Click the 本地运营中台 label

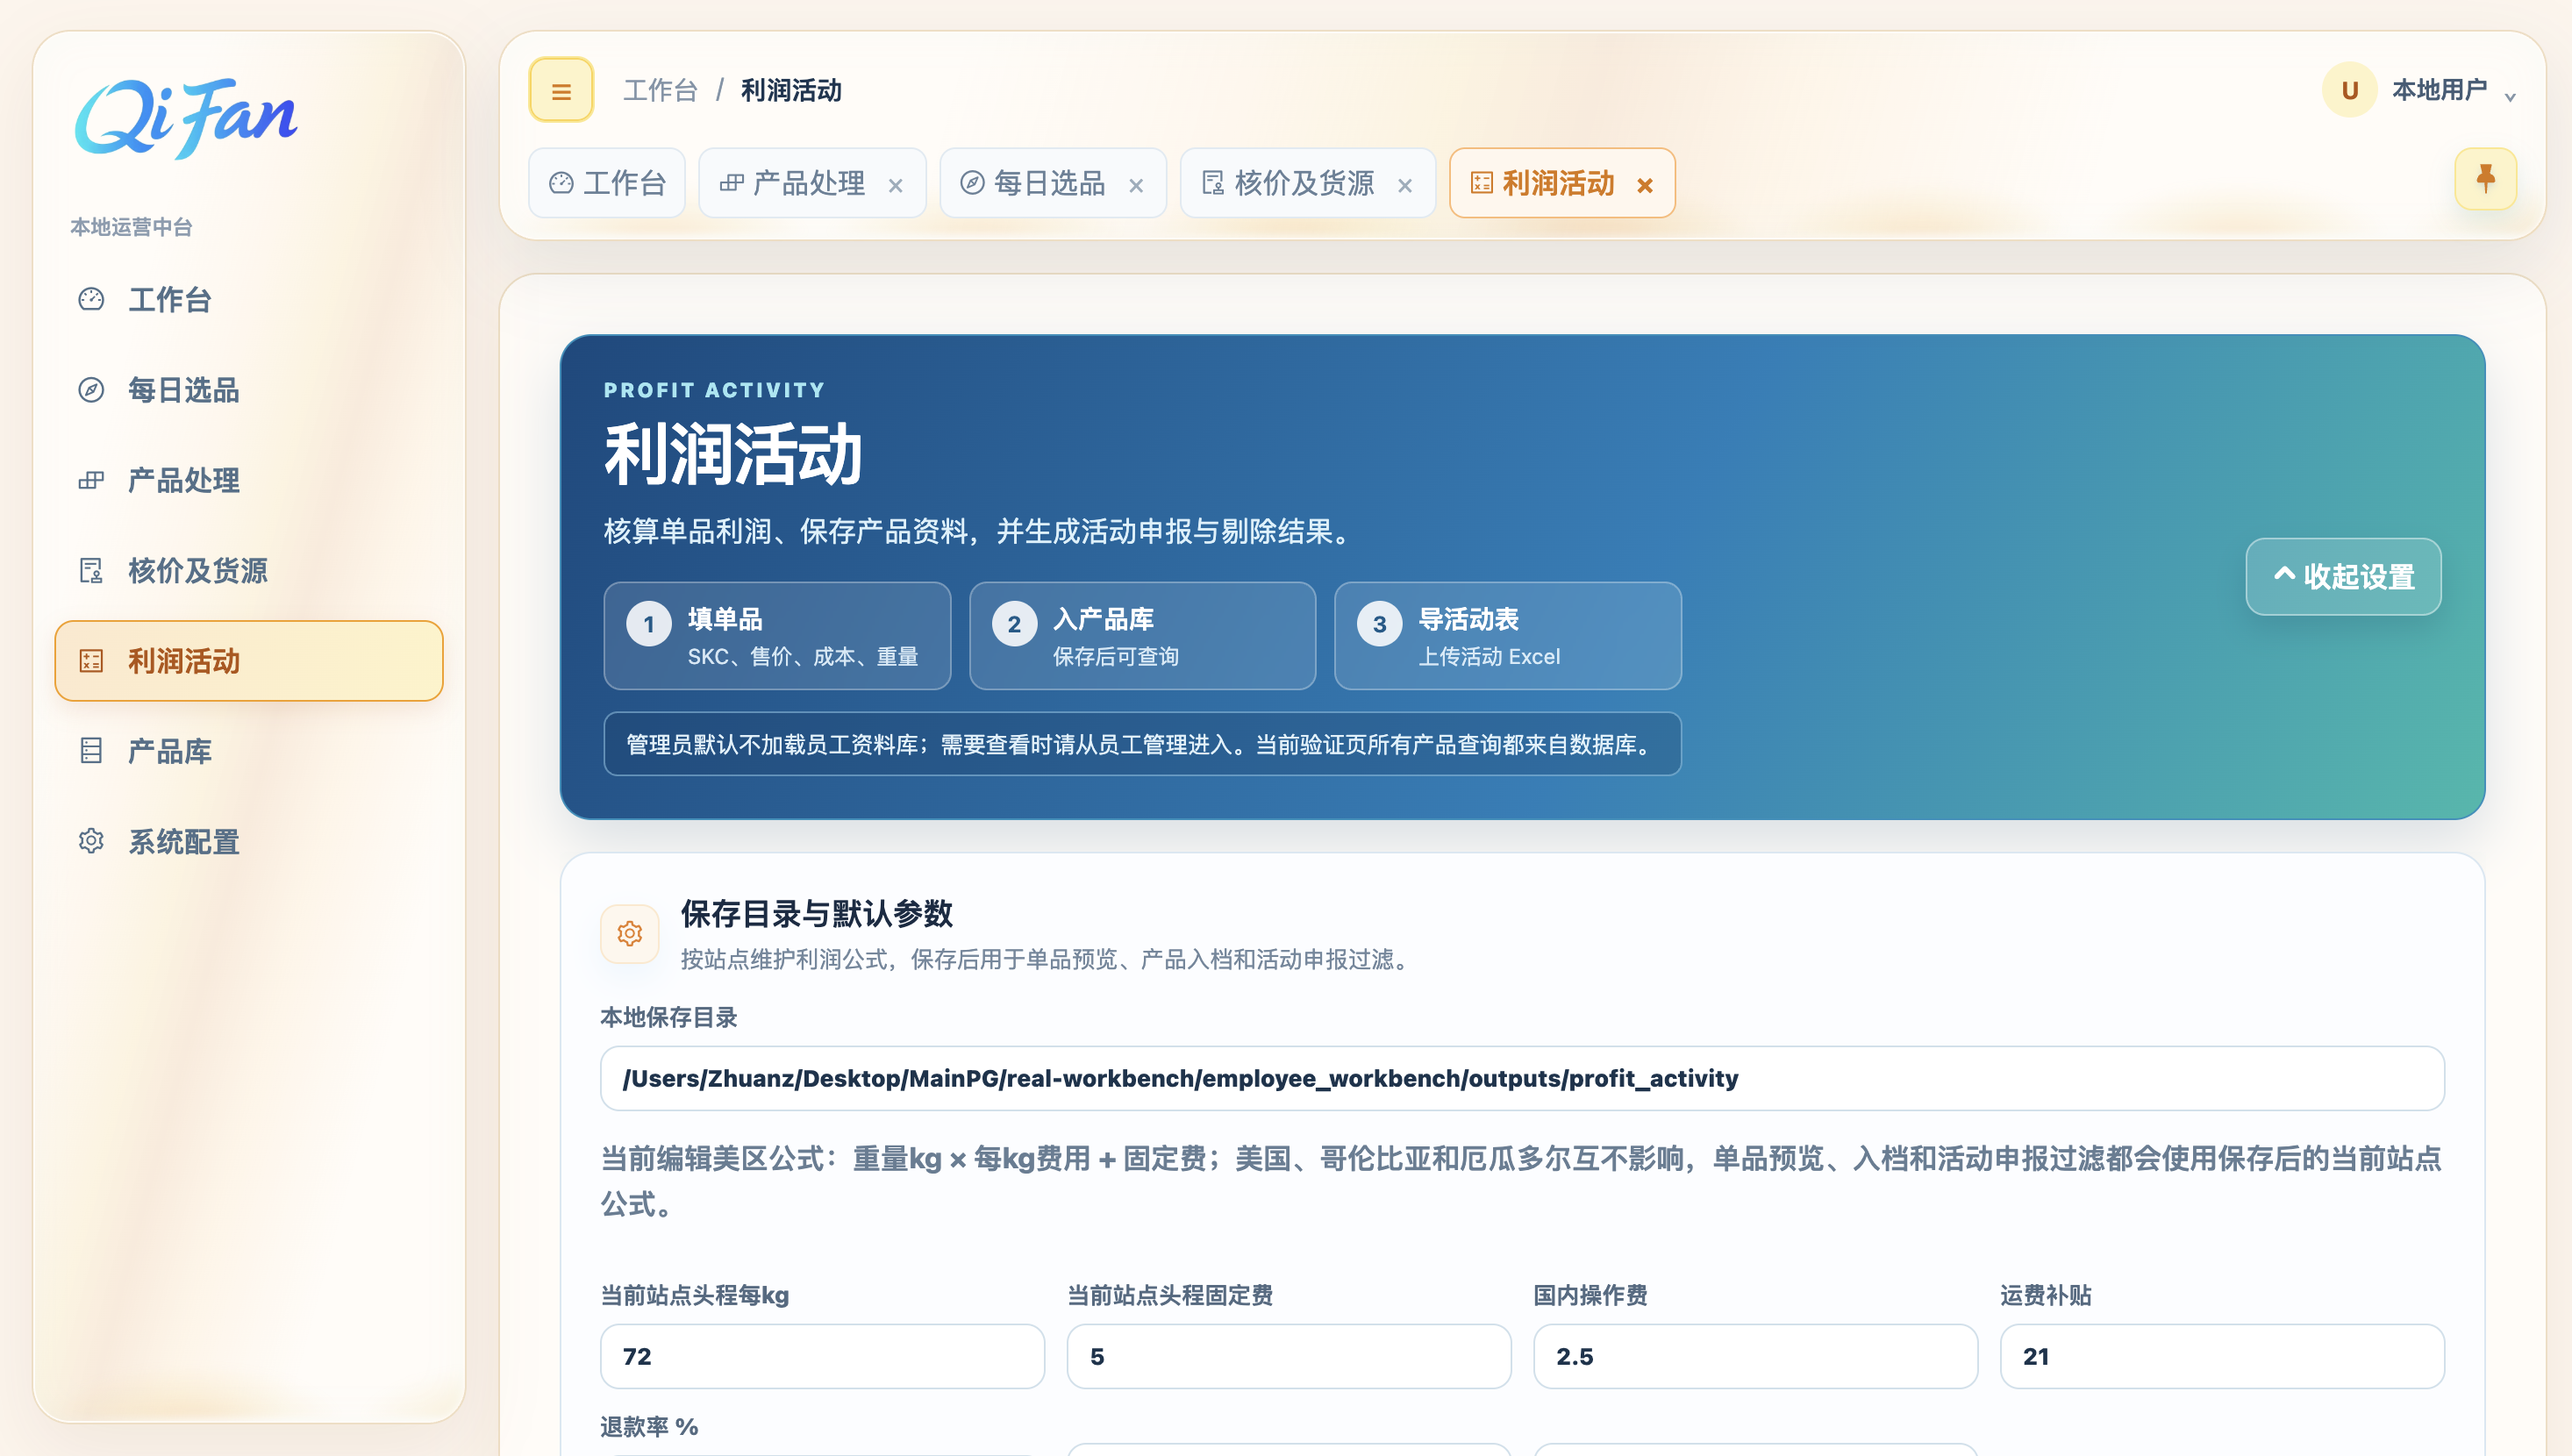131,227
